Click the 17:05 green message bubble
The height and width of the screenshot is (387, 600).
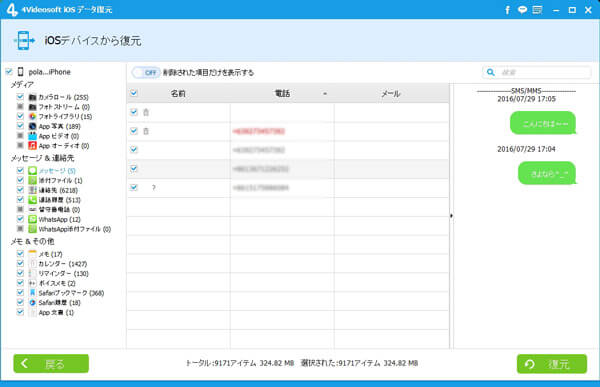coord(543,123)
